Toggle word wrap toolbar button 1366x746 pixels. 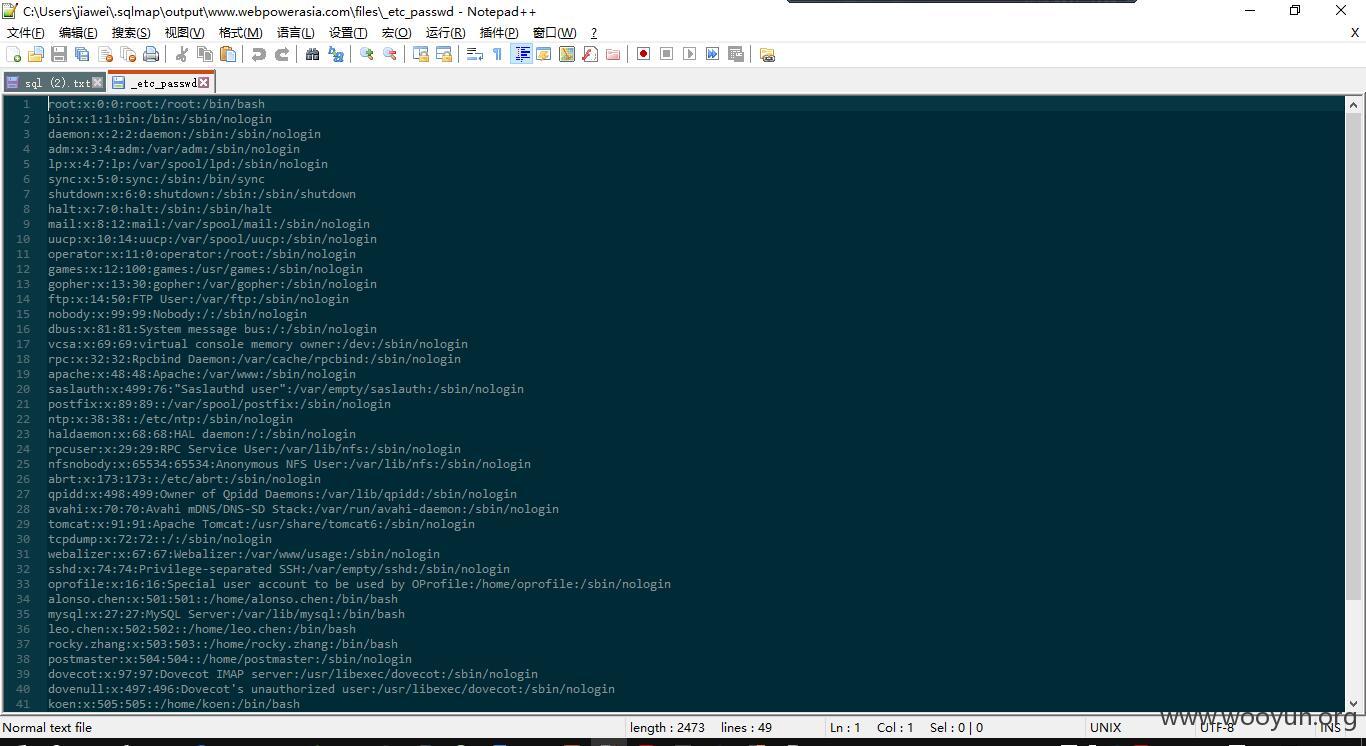click(x=475, y=54)
